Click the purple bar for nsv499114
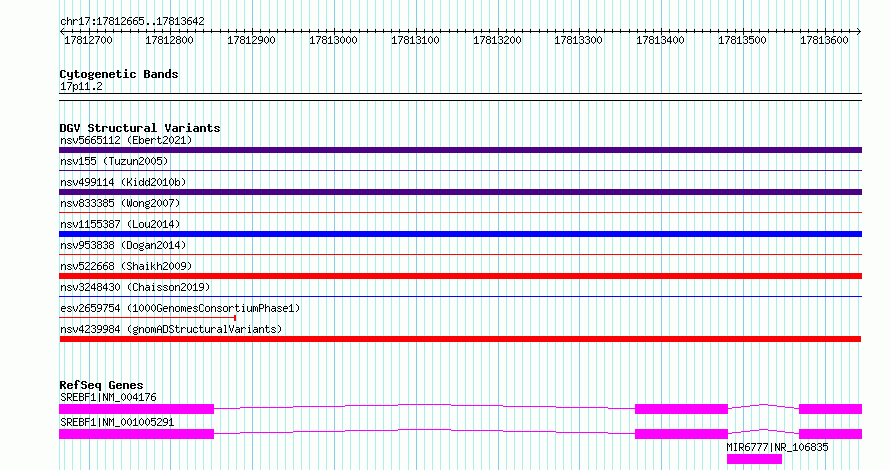The image size is (890, 470). click(460, 192)
